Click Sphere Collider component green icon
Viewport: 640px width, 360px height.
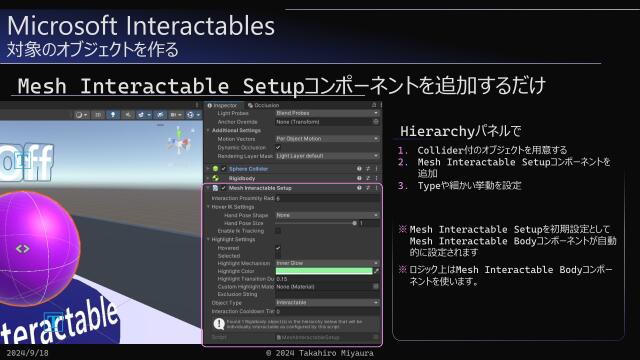click(216, 169)
